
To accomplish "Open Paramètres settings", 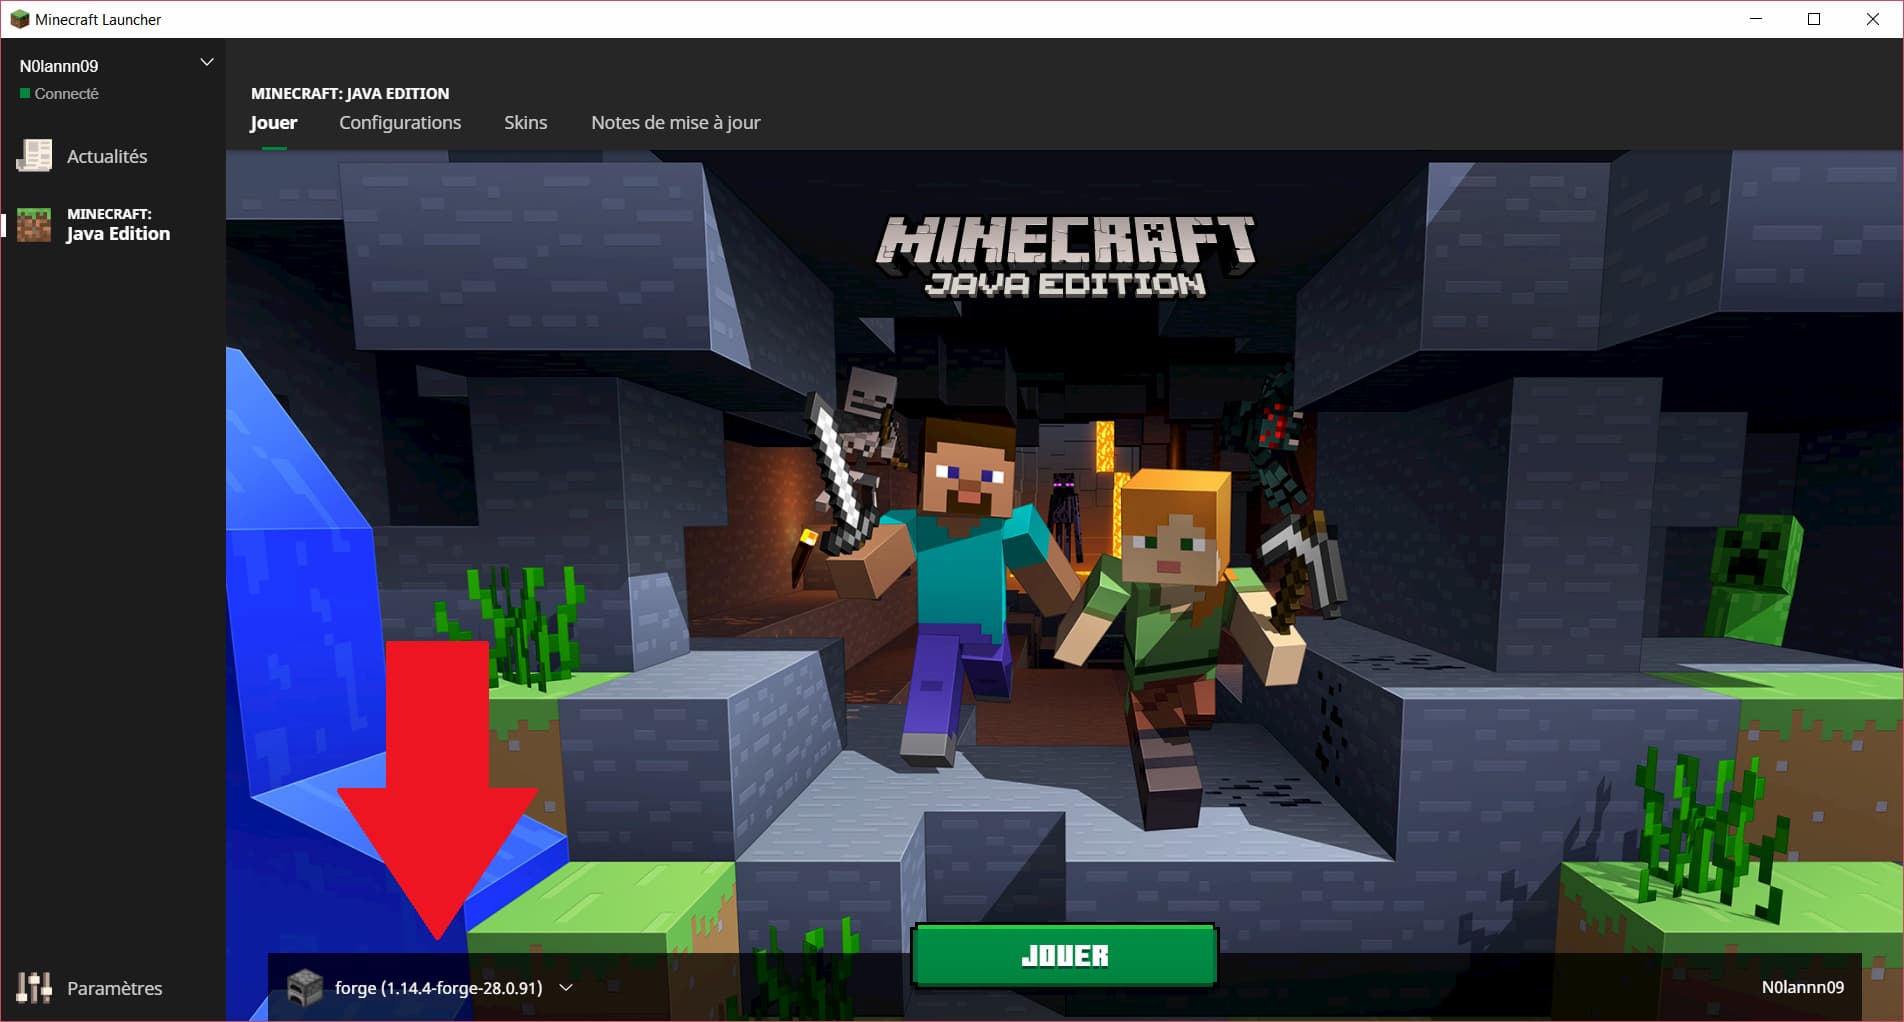I will pyautogui.click(x=112, y=988).
